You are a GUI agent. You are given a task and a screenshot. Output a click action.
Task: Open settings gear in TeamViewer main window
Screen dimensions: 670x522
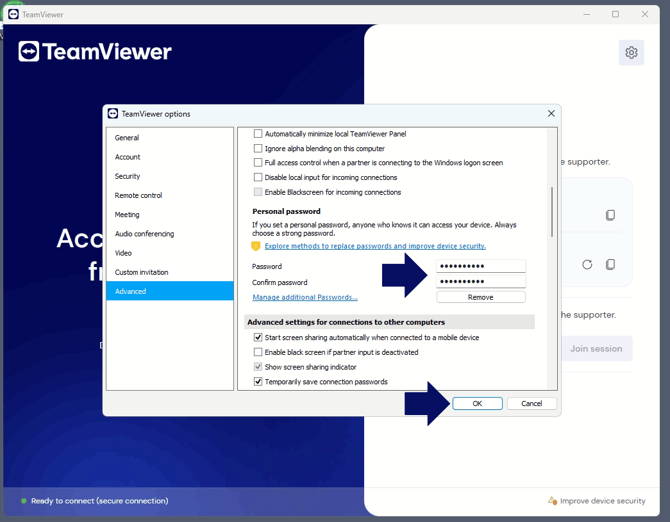(x=631, y=53)
